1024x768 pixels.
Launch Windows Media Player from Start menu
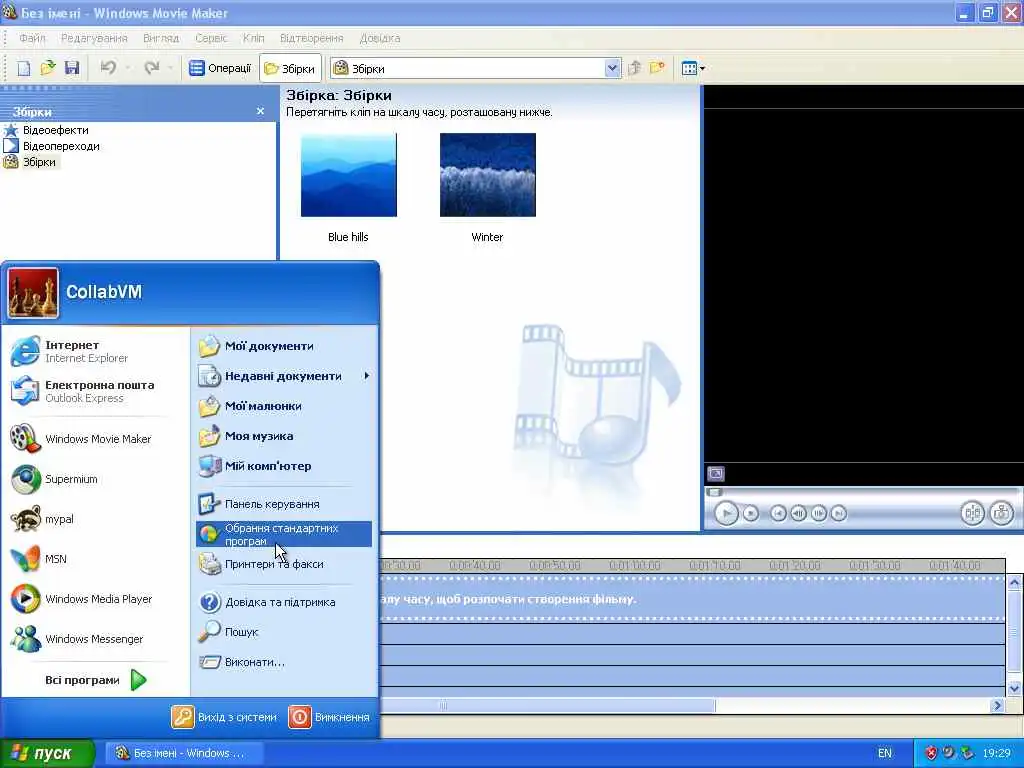[x=95, y=599]
